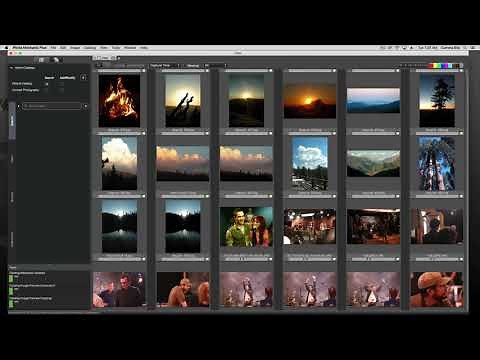The height and width of the screenshot is (360, 480).
Task: Open the Help menu
Action: click(144, 48)
